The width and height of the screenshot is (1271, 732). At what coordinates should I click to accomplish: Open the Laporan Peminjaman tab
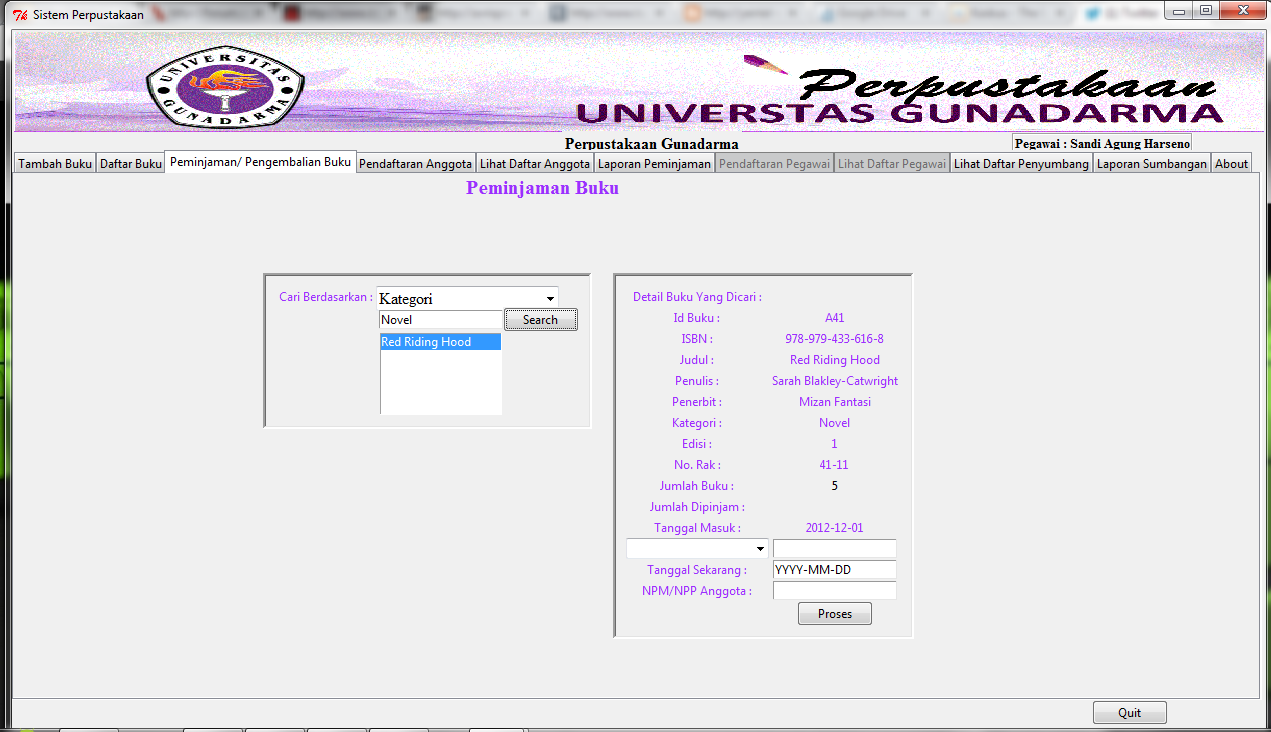click(654, 164)
